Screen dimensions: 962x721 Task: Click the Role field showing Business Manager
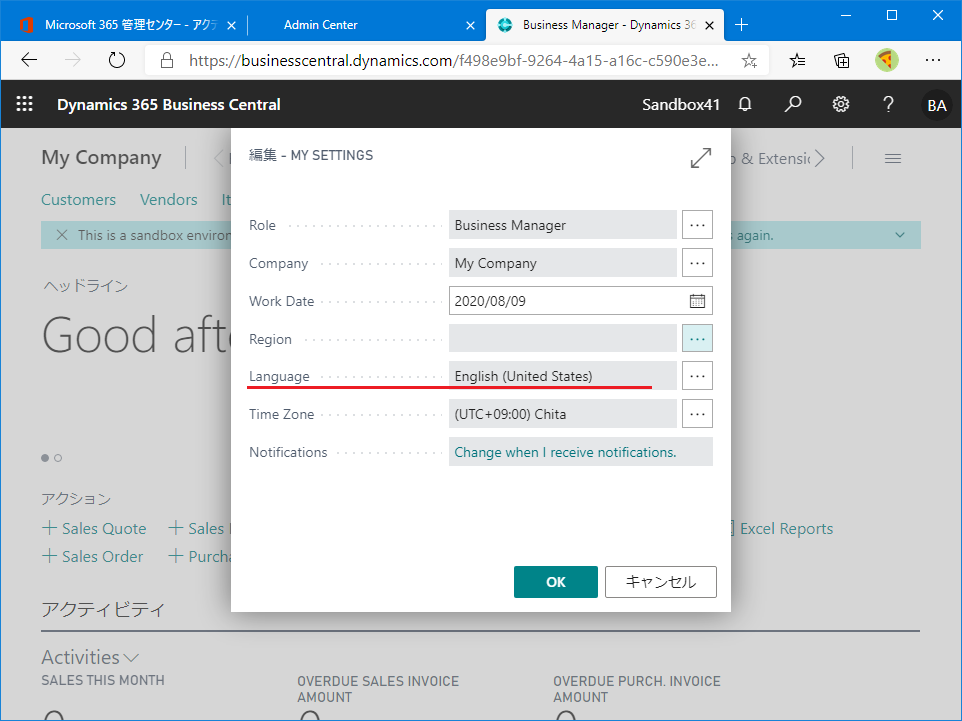pyautogui.click(x=563, y=225)
